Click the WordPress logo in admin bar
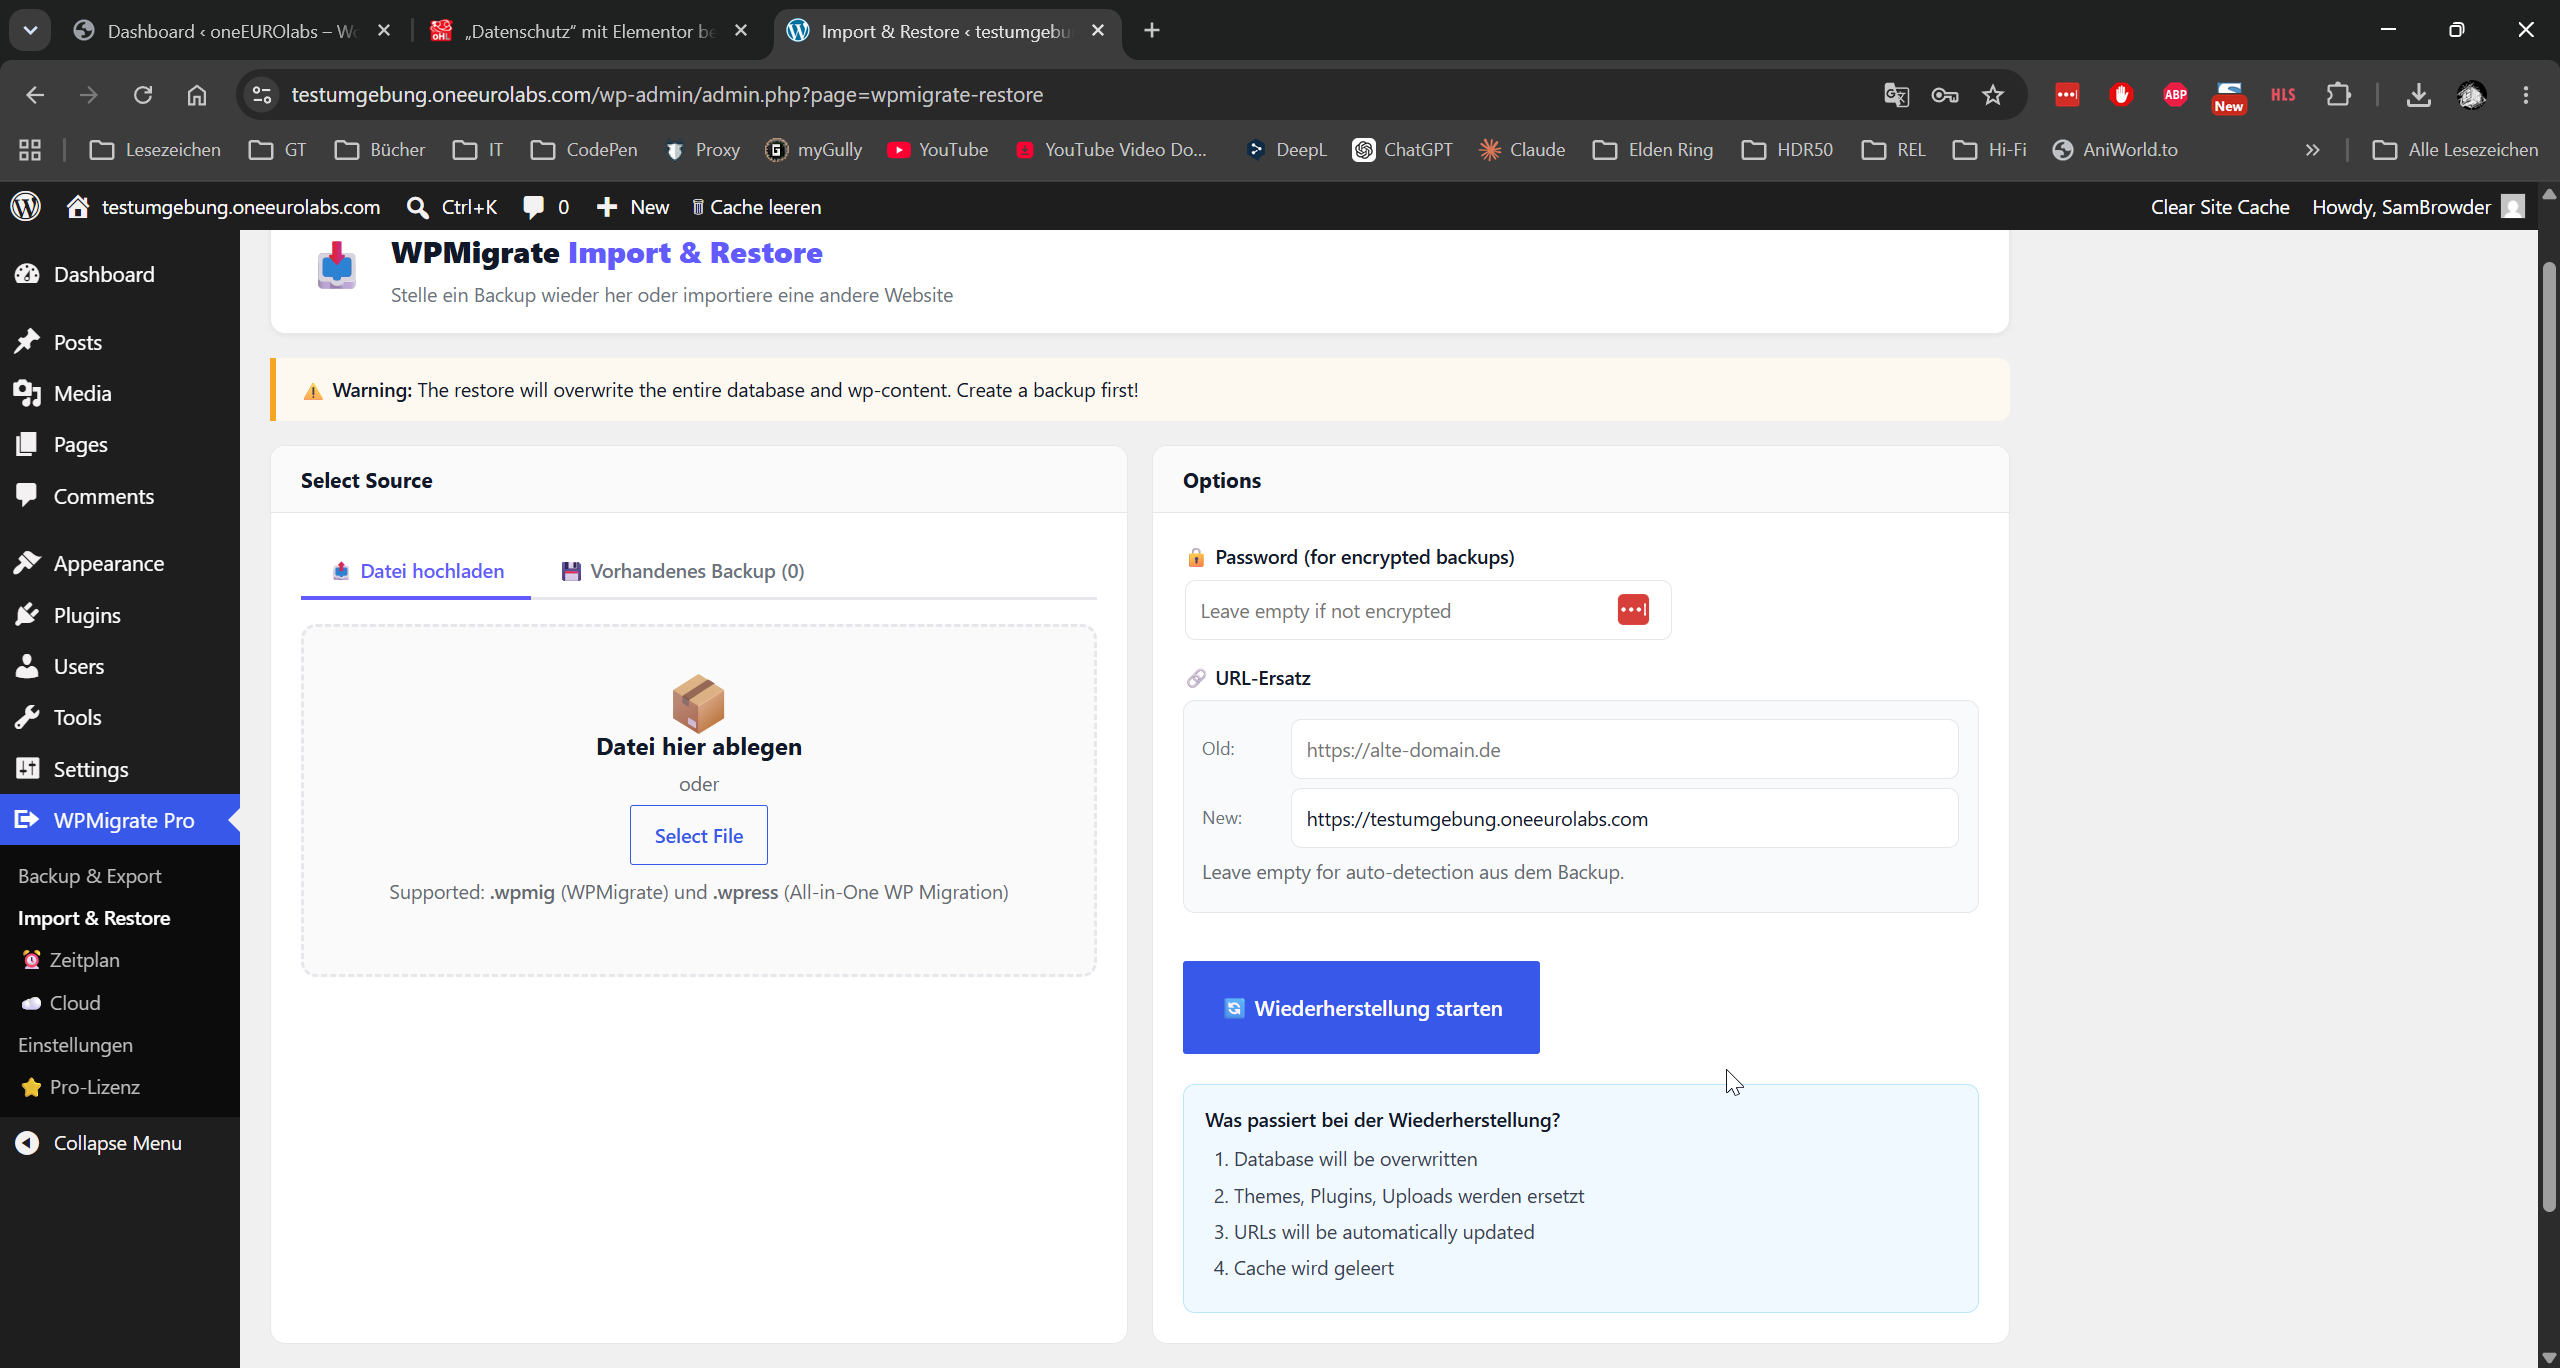This screenshot has height=1368, width=2560. click(26, 206)
